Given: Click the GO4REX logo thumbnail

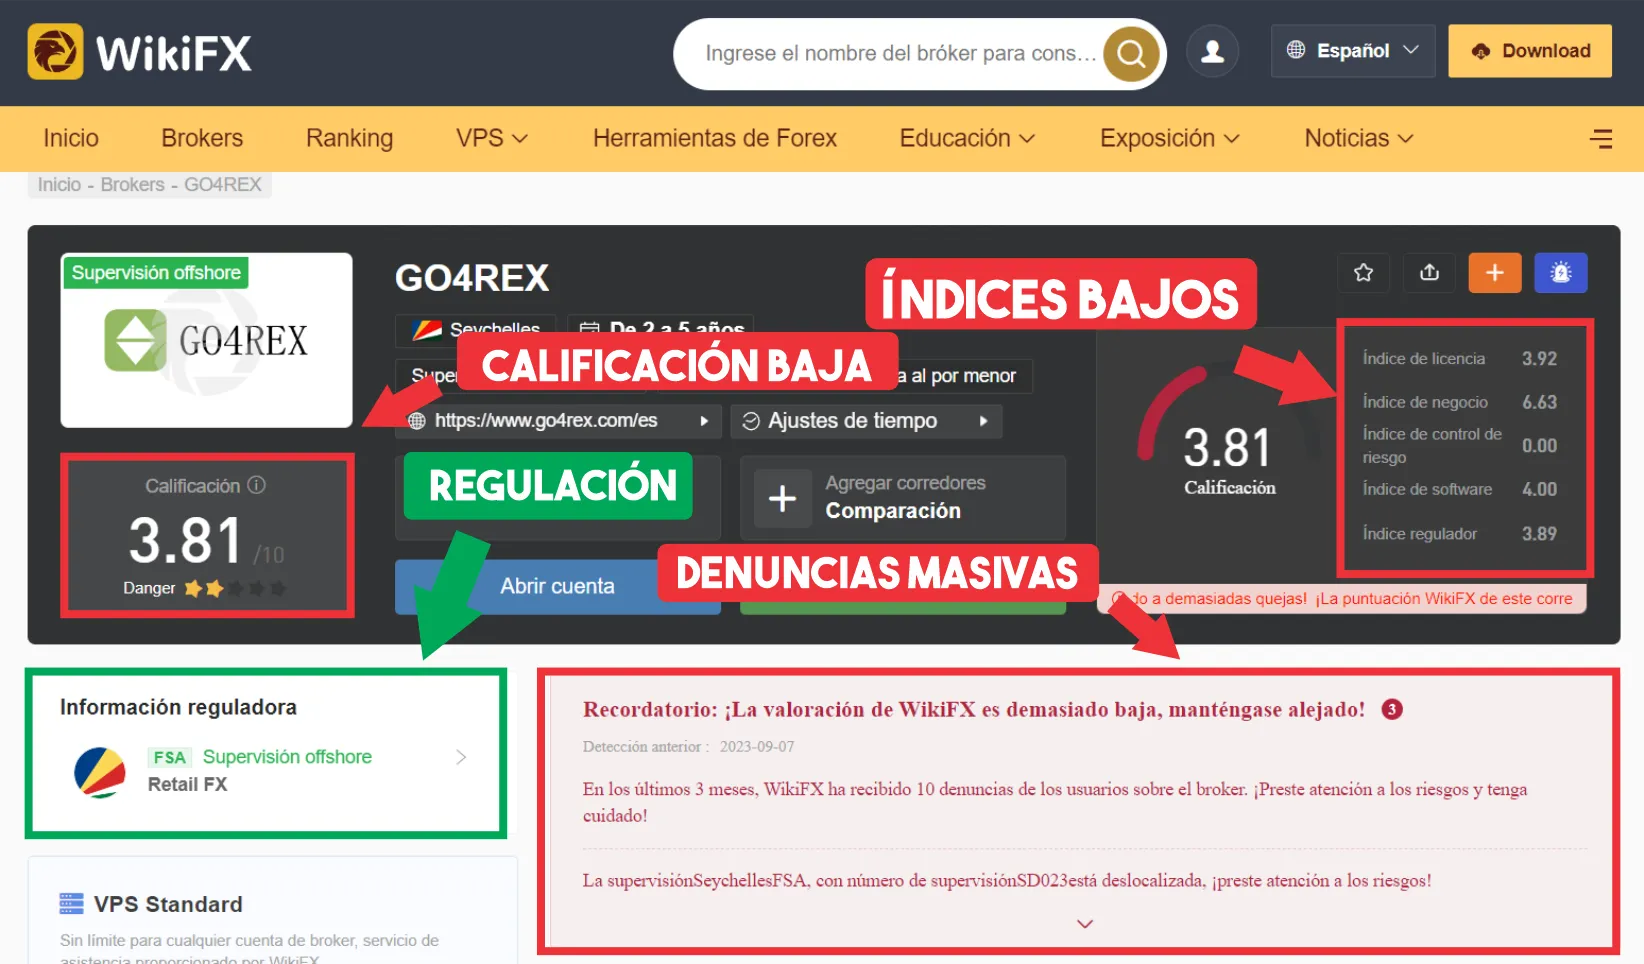Looking at the screenshot, I should coord(206,341).
